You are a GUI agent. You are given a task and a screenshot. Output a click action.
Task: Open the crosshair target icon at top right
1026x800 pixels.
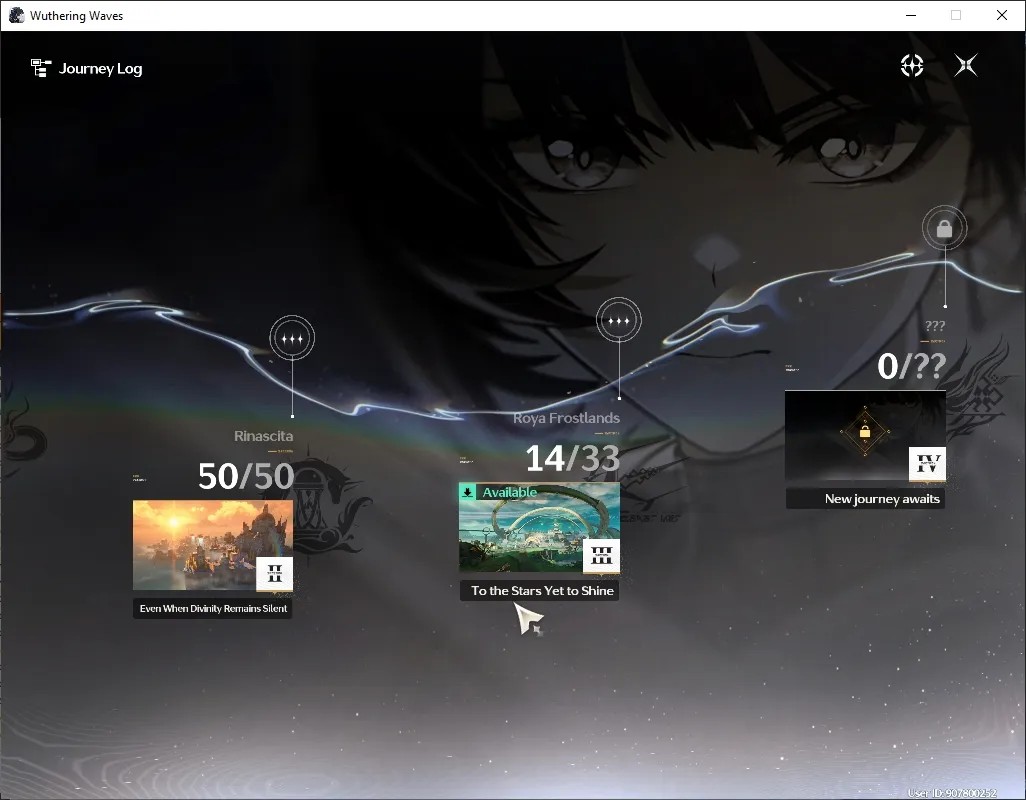pyautogui.click(x=911, y=65)
